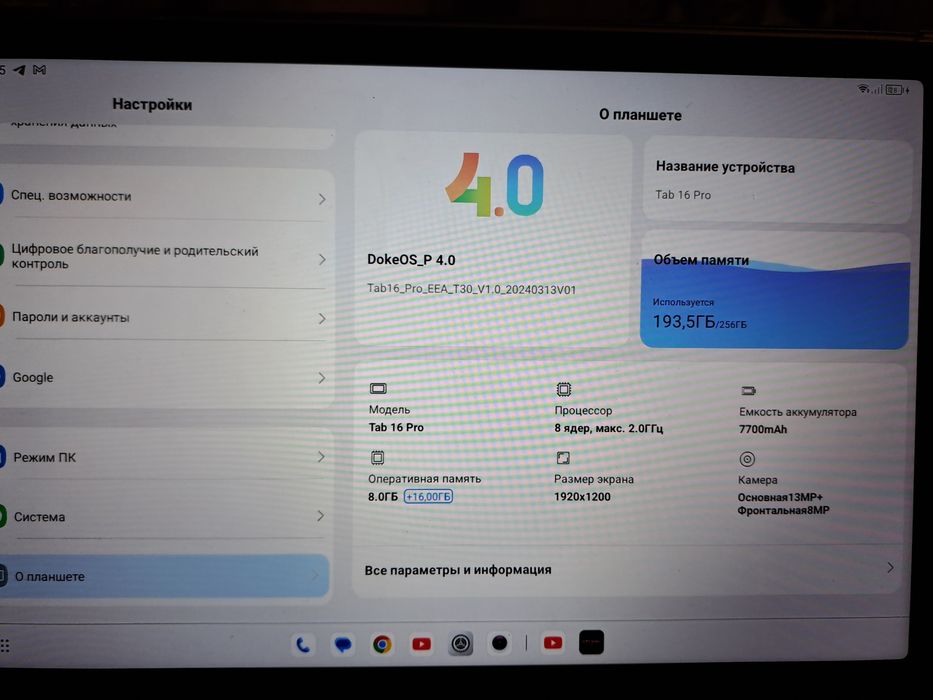933x700 pixels.
Task: Tap the 193,5ГБ storage usage value
Action: [x=684, y=322]
